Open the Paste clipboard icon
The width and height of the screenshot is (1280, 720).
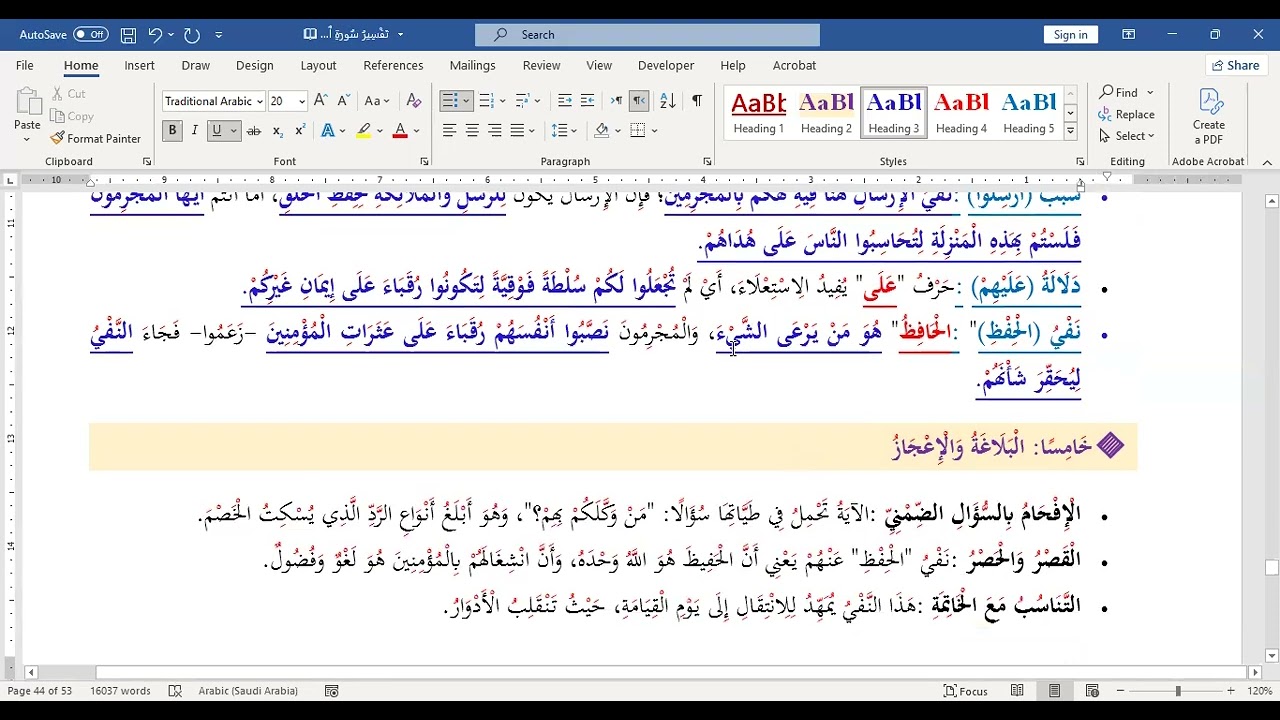click(x=27, y=102)
